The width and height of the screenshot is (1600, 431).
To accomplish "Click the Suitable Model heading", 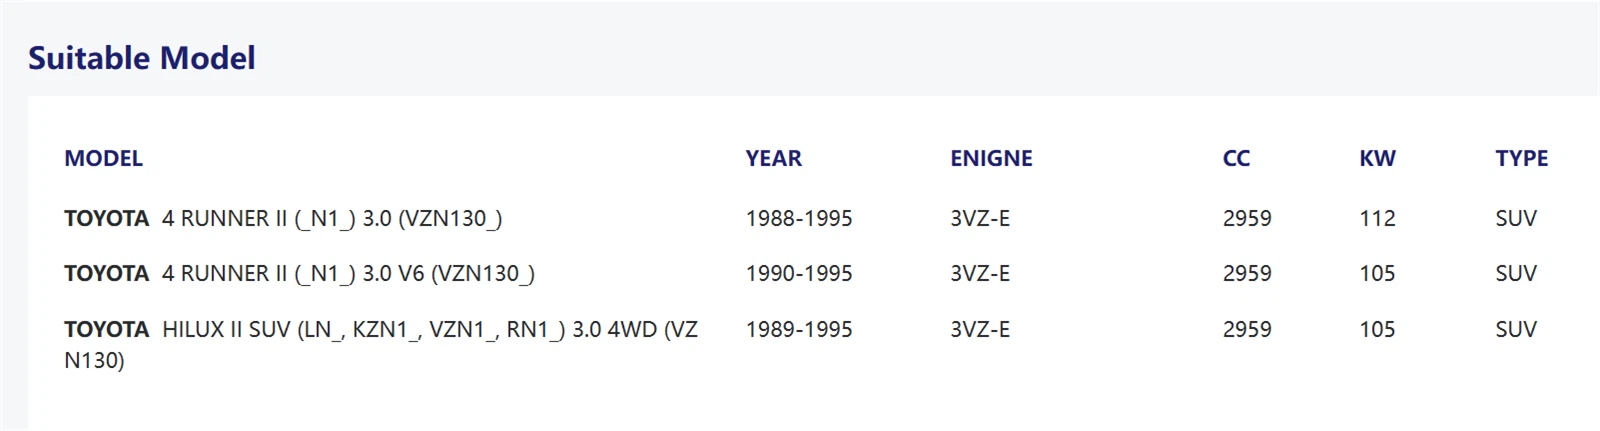I will (141, 58).
